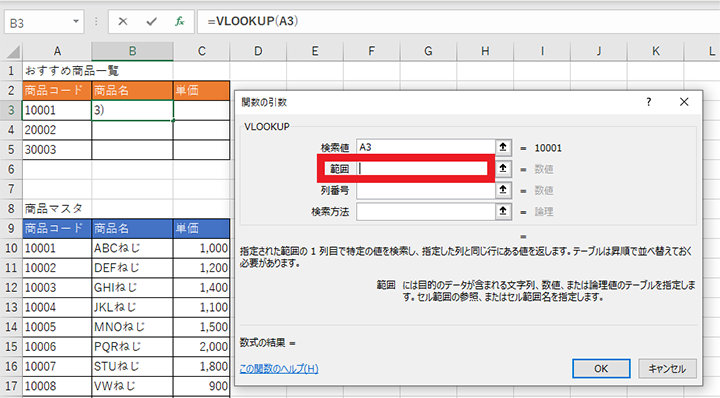720x398 pixels.
Task: Expand the Name Box dropdown arrow
Action: [x=76, y=22]
